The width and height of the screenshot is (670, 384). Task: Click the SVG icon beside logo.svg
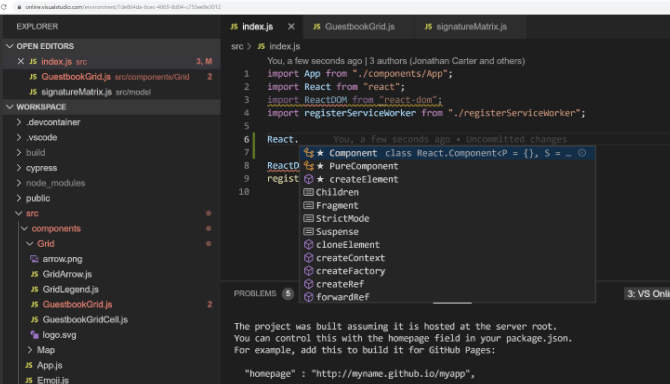click(x=34, y=335)
